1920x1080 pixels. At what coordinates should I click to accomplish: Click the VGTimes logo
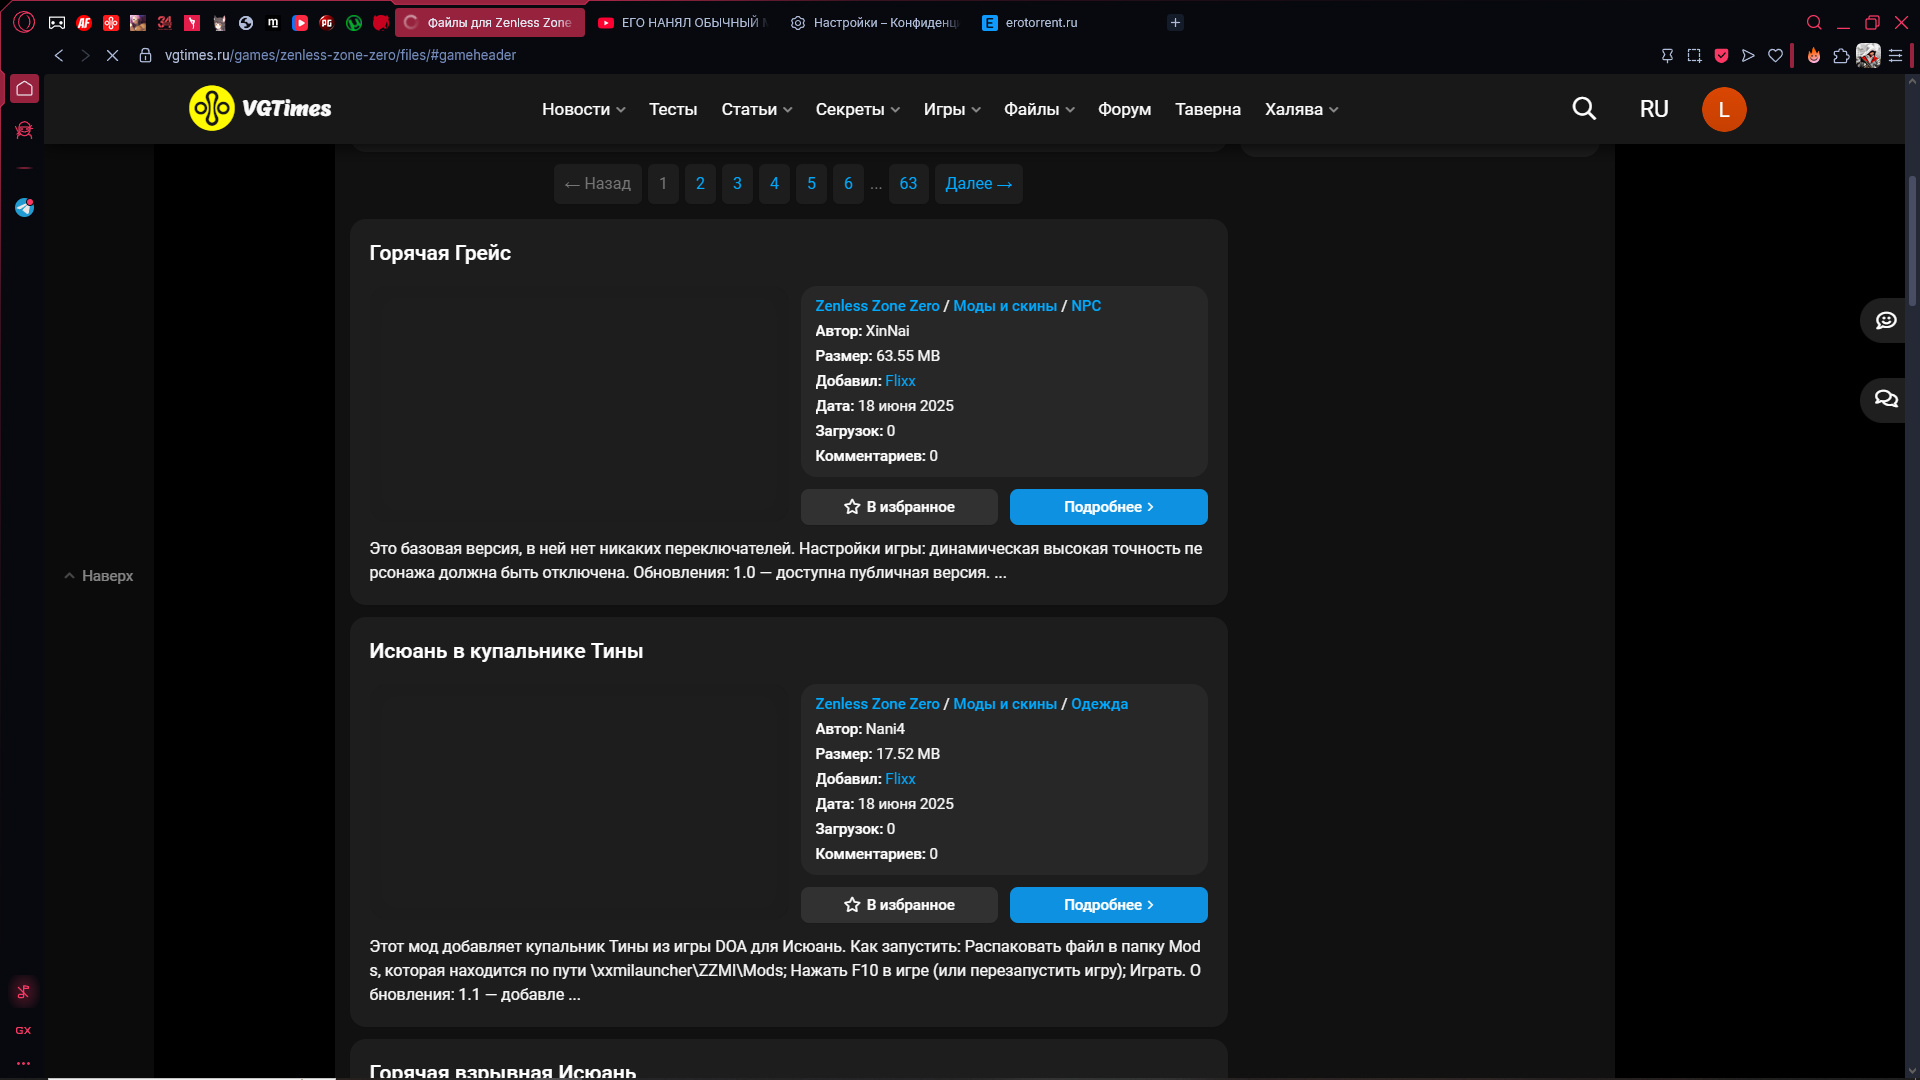[261, 109]
